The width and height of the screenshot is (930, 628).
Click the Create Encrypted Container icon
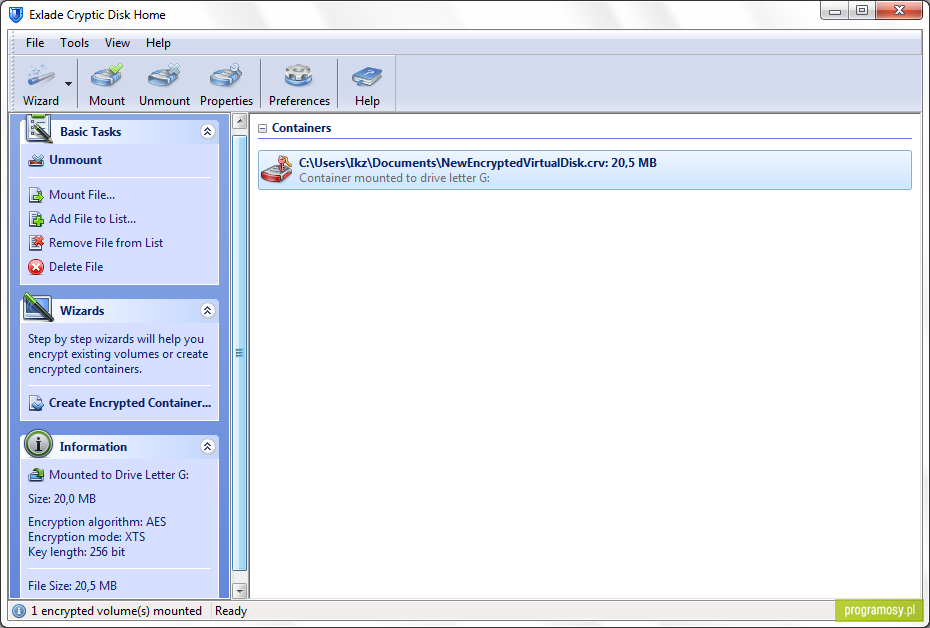[36, 403]
